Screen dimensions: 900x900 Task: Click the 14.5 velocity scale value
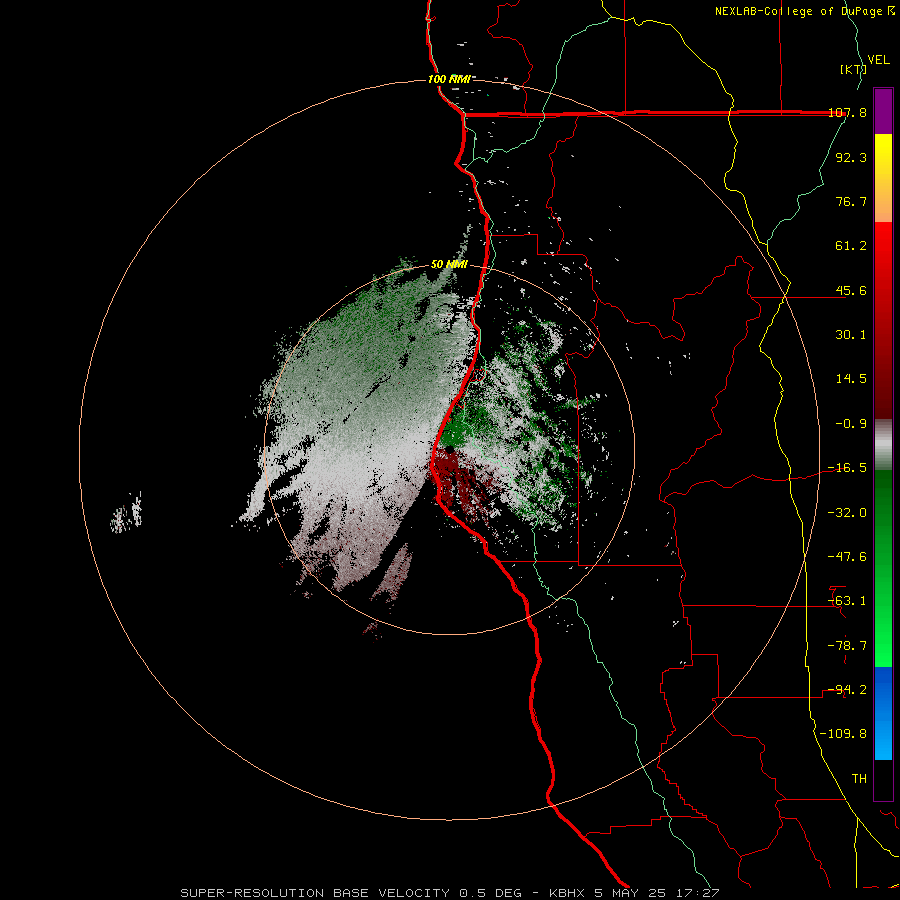[851, 379]
